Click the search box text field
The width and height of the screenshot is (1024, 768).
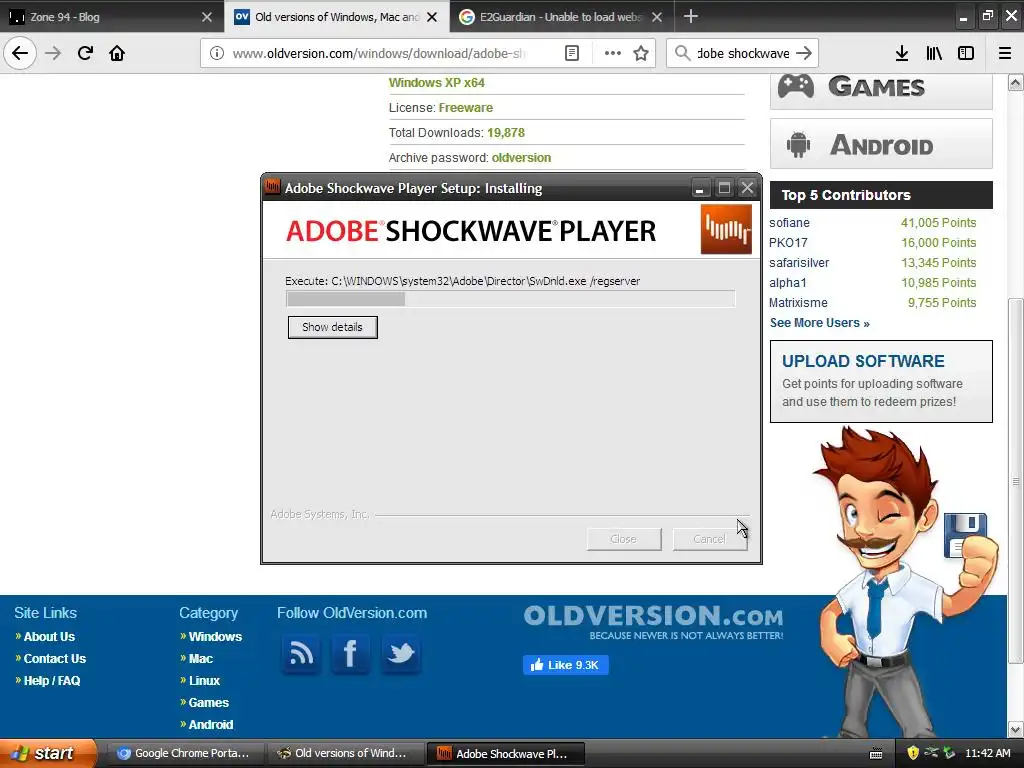[743, 53]
